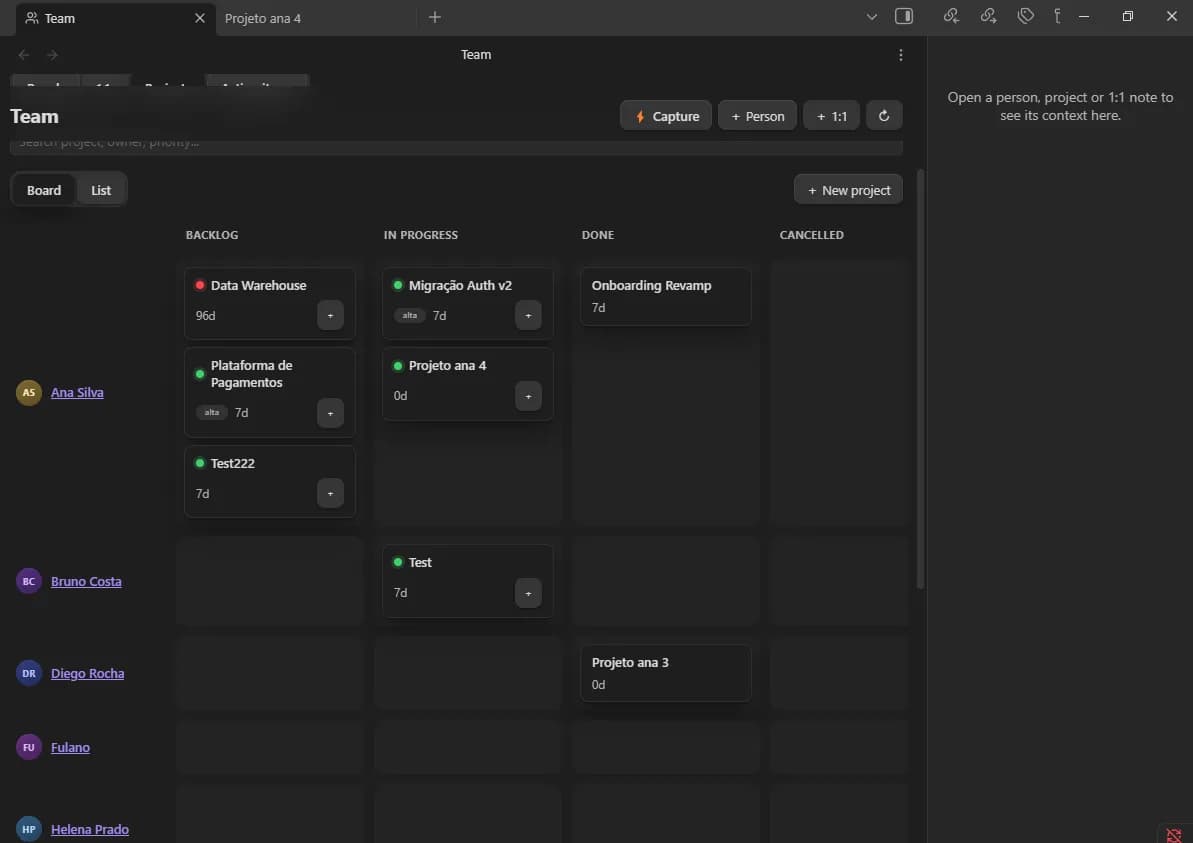This screenshot has width=1193, height=843.
Task: Close the Team tab
Action: (x=199, y=17)
